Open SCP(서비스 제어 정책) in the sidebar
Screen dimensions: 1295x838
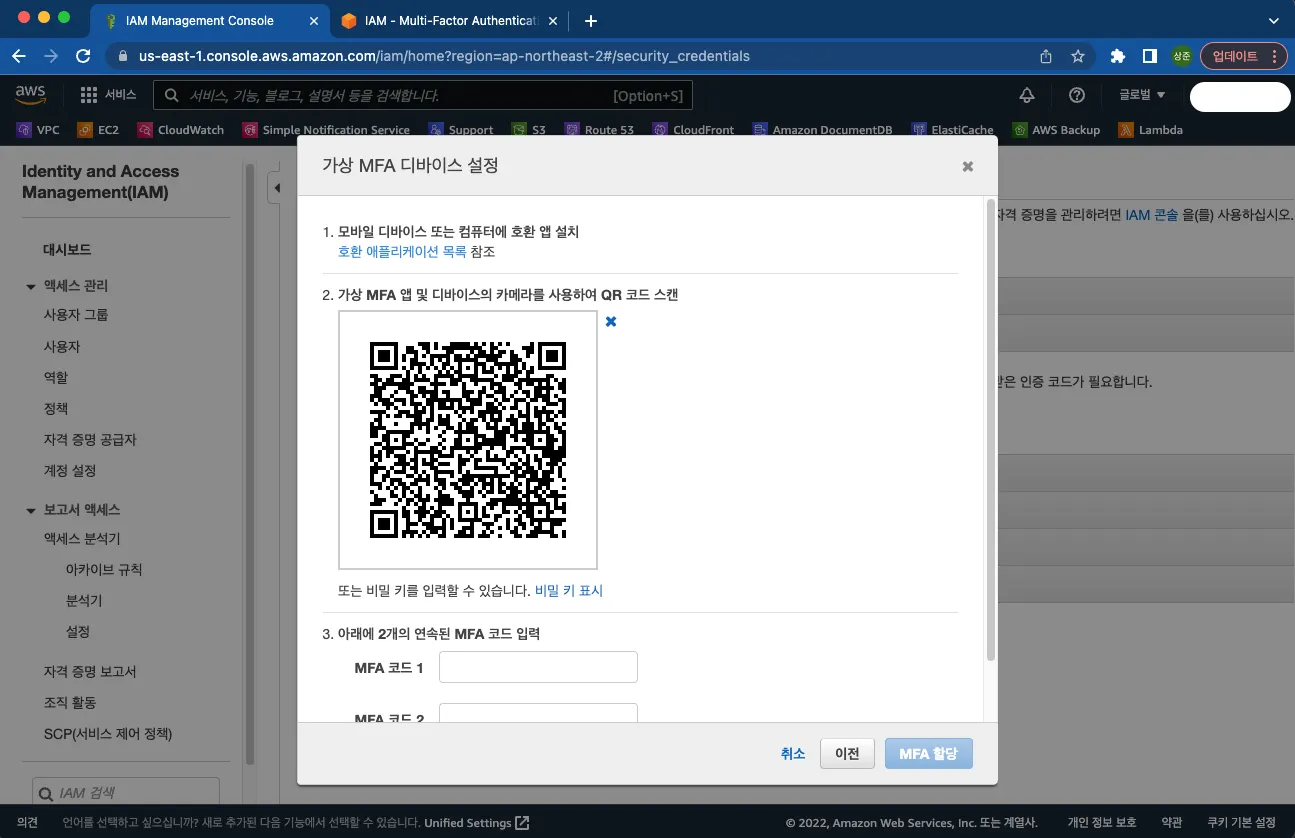coord(108,734)
